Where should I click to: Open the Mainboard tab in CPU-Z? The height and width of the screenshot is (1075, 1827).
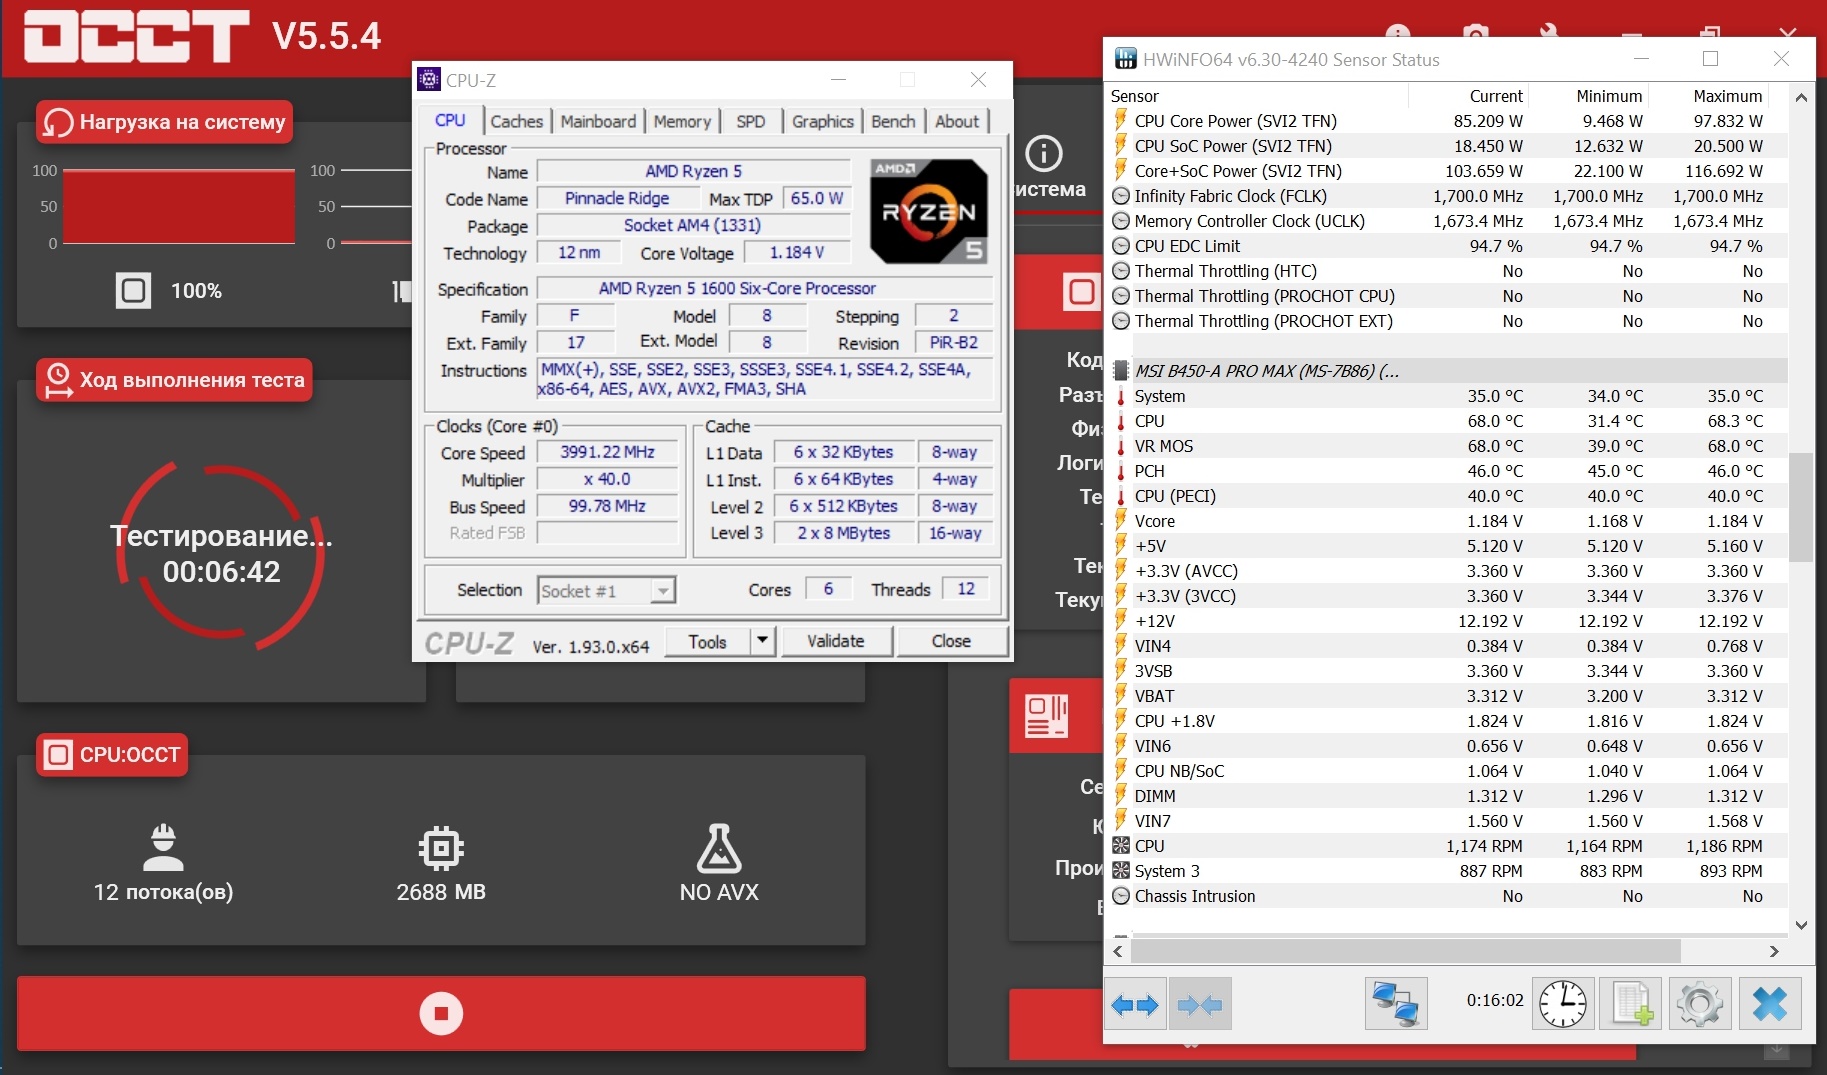pos(598,121)
